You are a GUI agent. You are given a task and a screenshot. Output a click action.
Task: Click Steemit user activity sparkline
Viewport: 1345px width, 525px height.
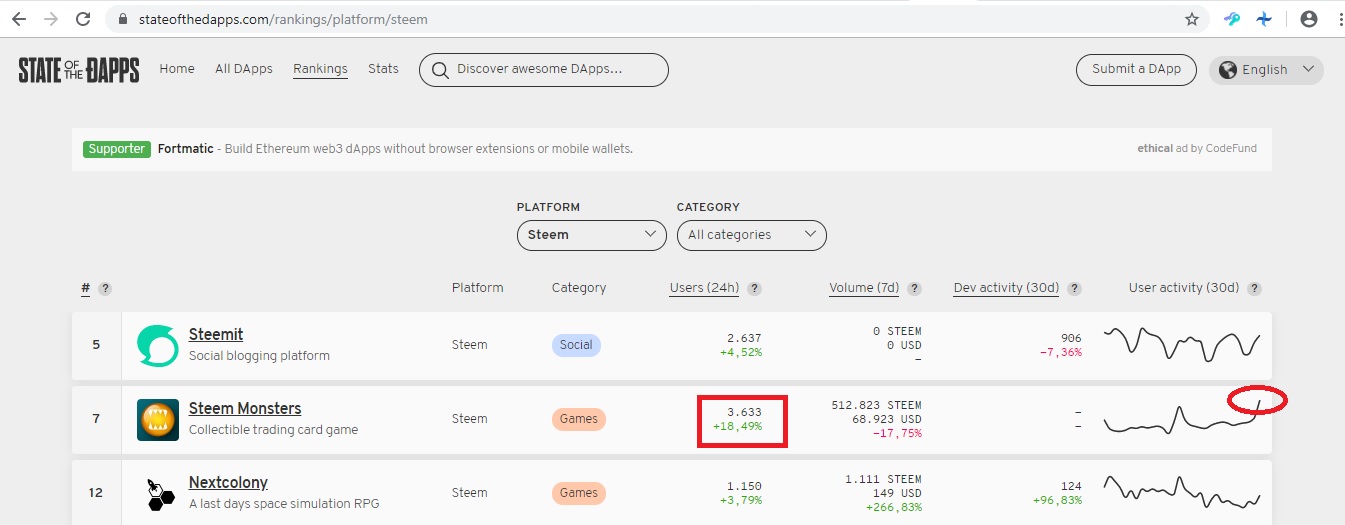[1181, 343]
